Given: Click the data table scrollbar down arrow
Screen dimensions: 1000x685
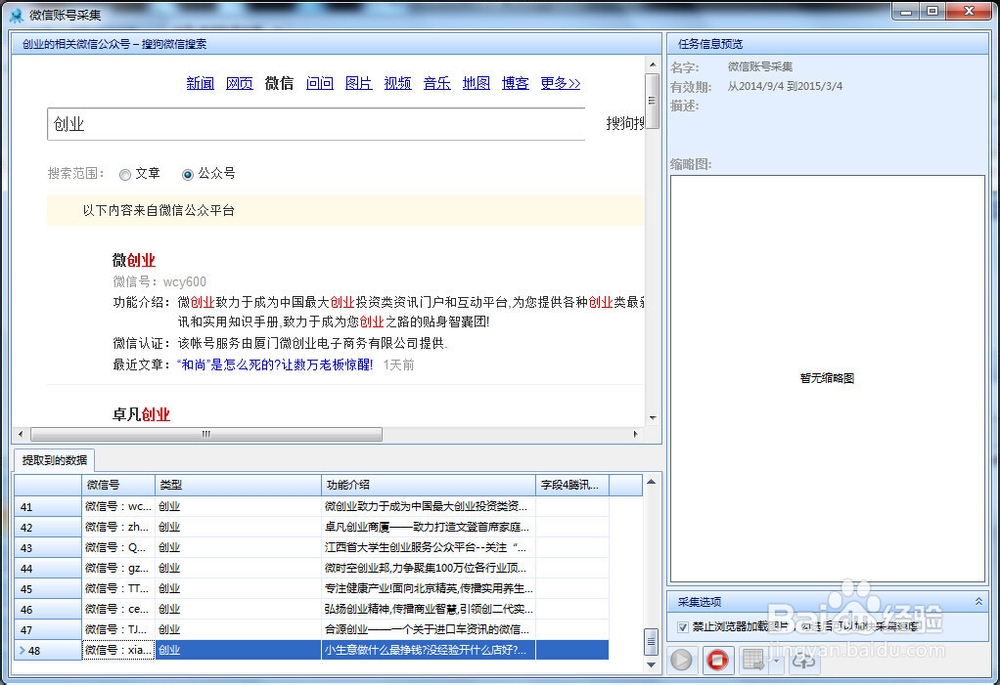Looking at the screenshot, I should coord(651,665).
